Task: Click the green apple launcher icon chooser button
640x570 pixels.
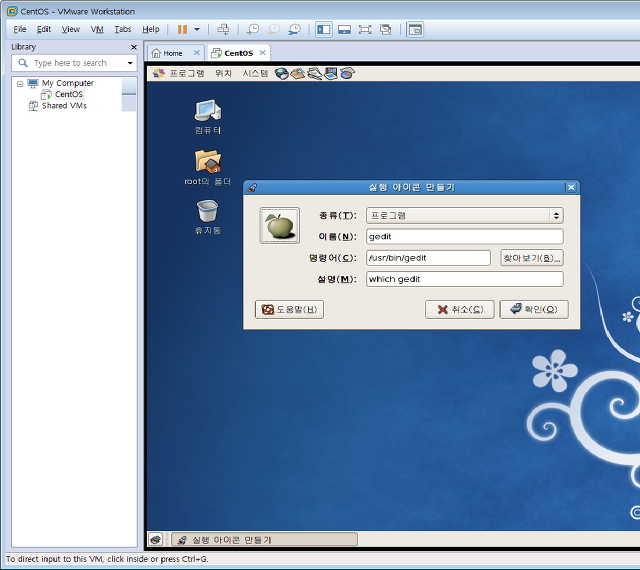Action: click(x=280, y=225)
